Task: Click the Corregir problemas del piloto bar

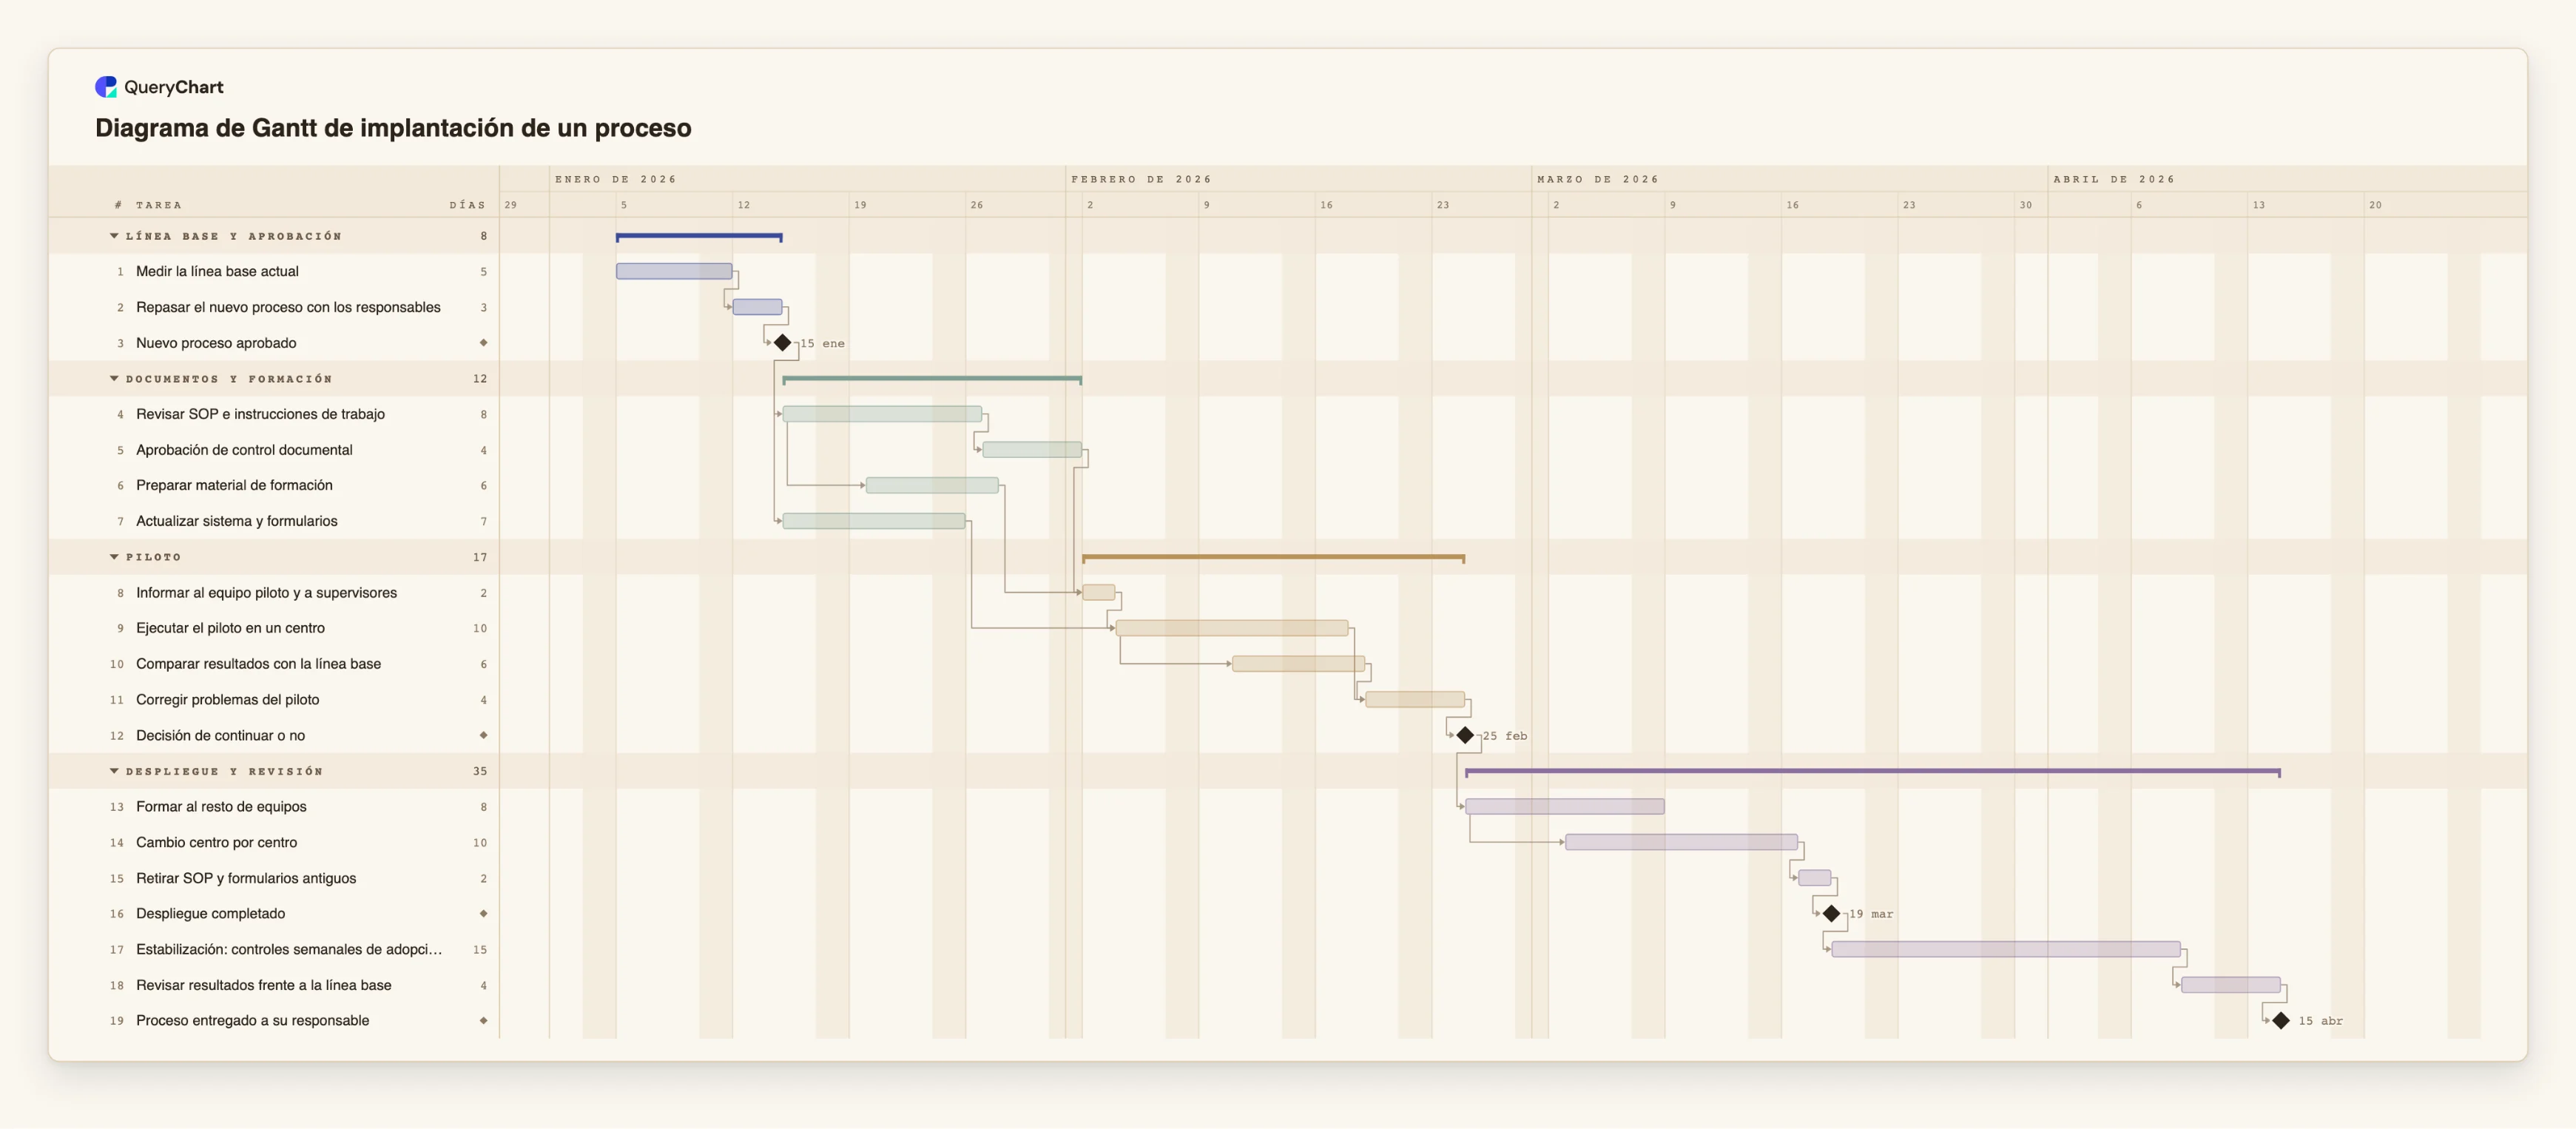Action: [x=1415, y=699]
